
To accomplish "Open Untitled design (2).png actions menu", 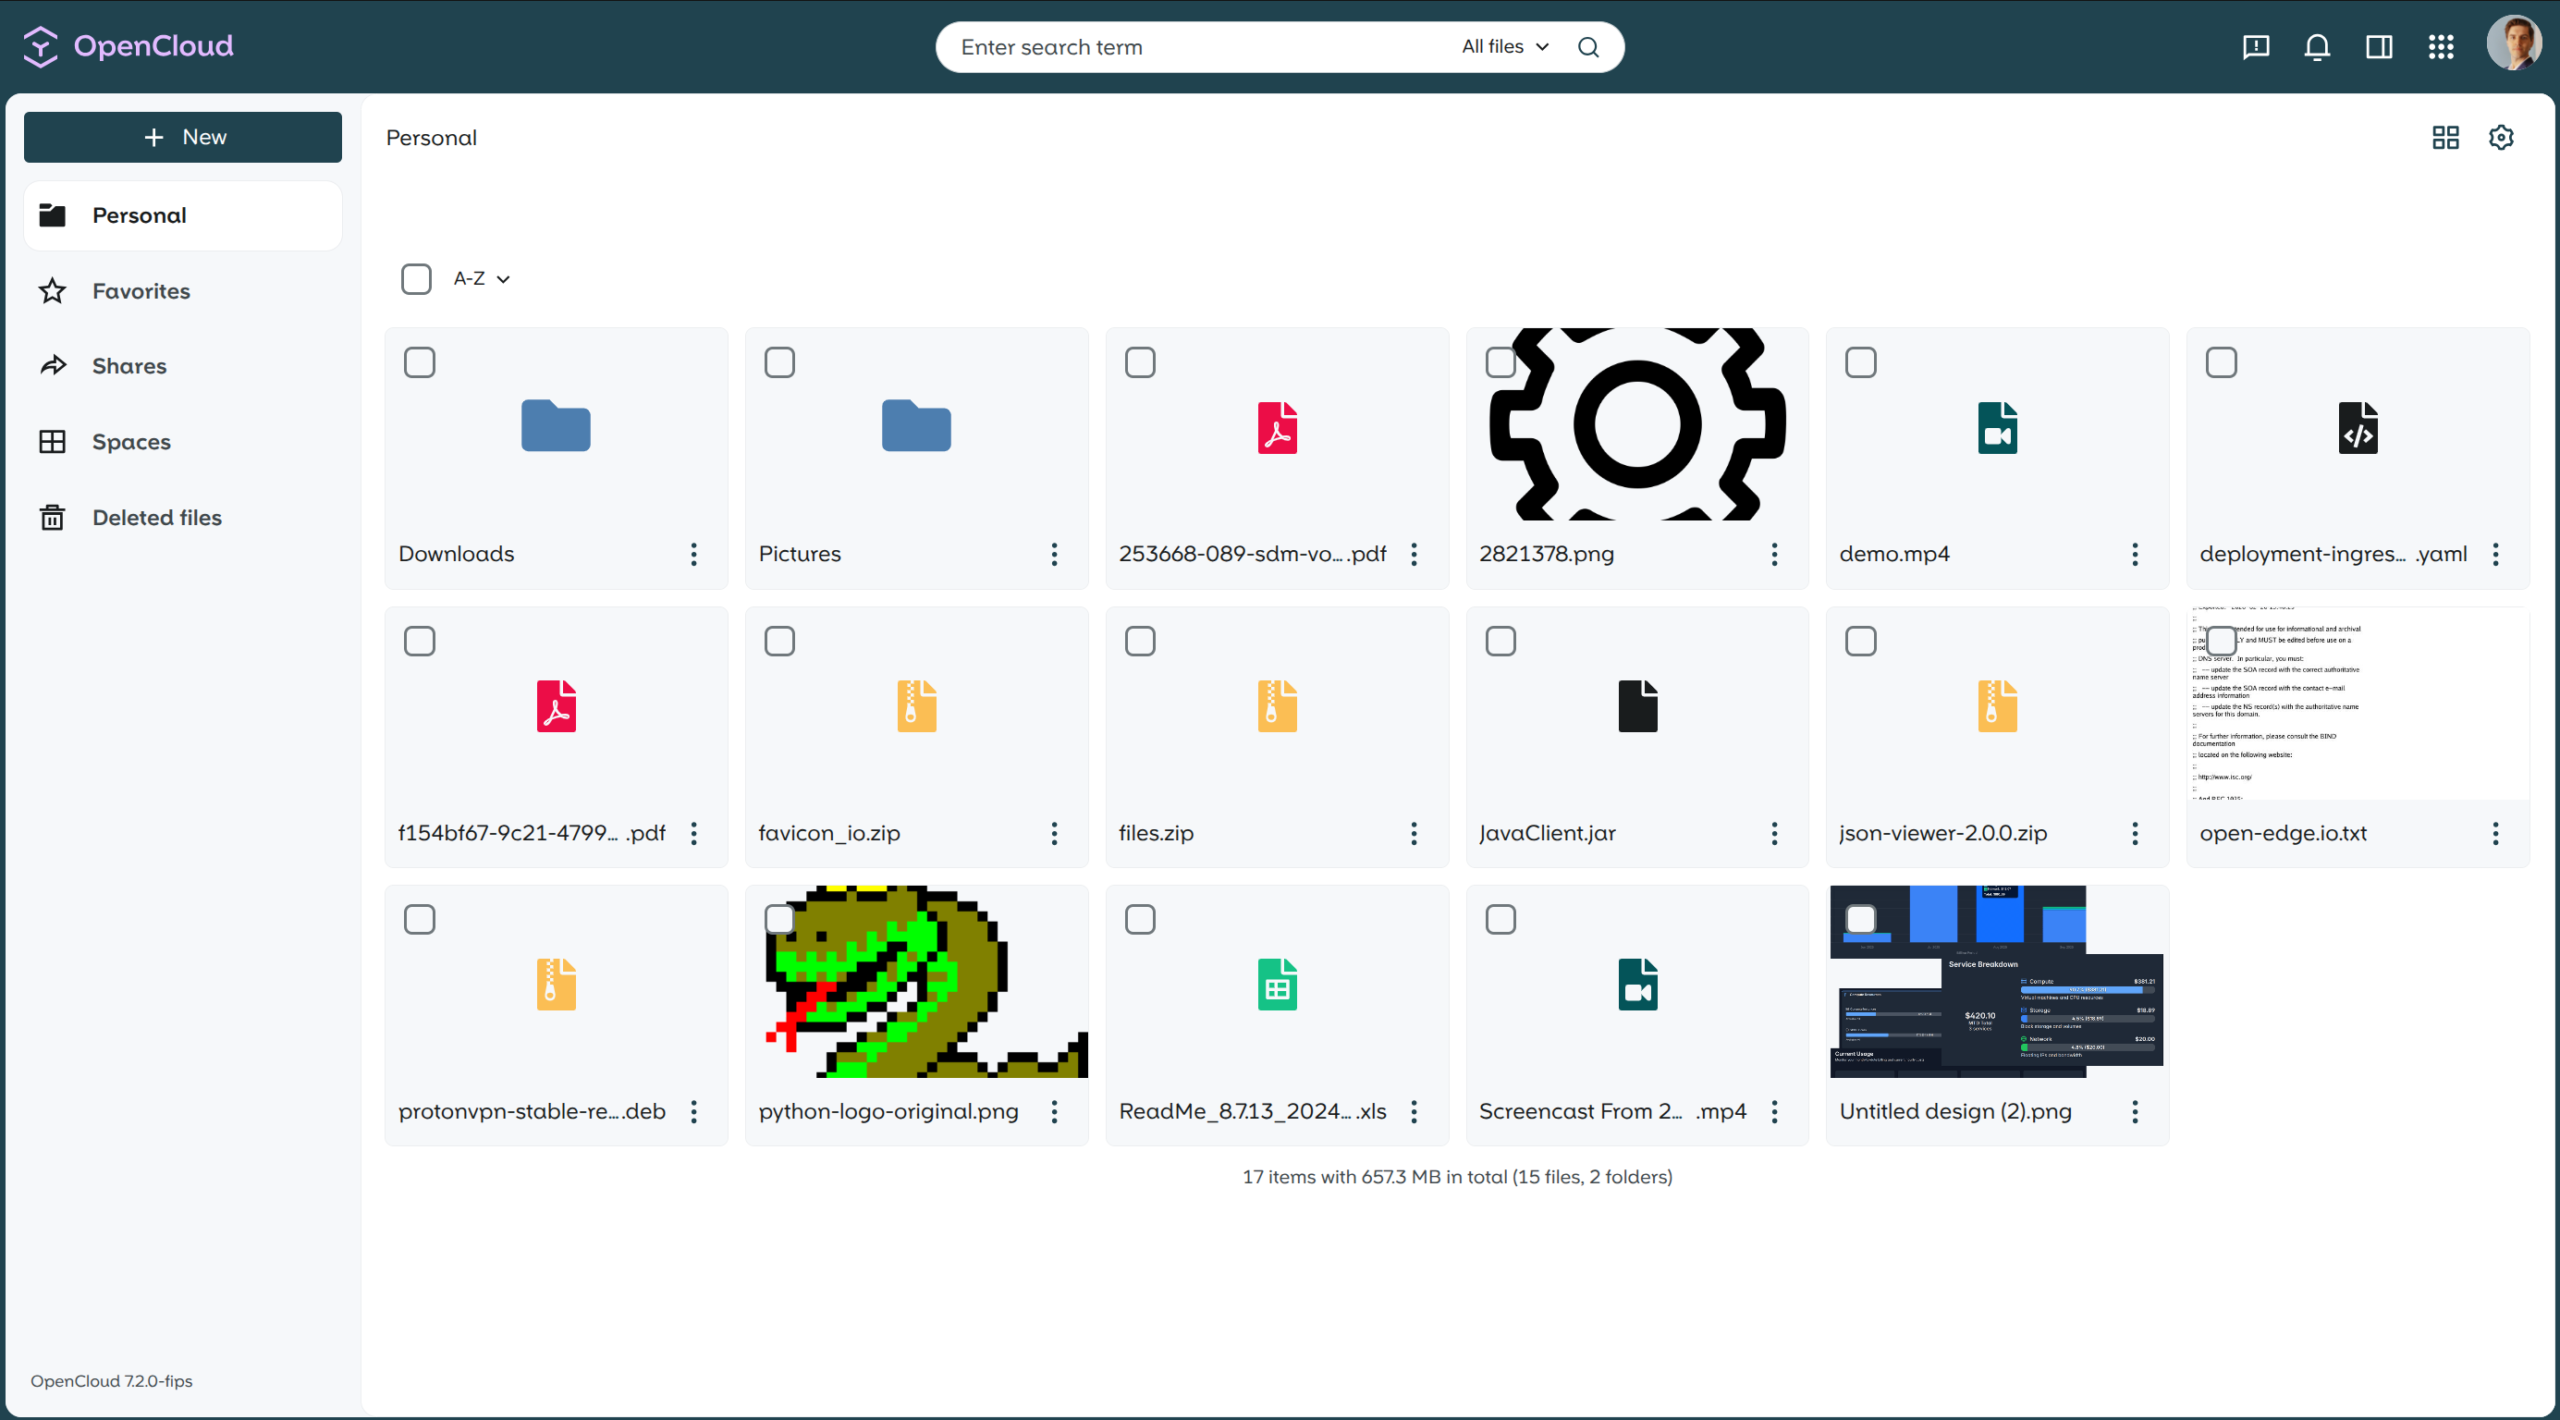I will [2134, 1111].
